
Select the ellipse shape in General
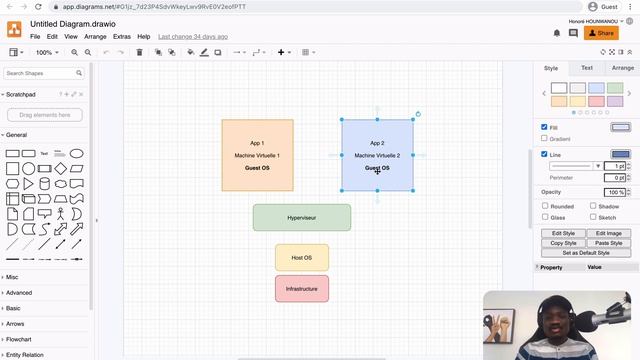point(76,153)
